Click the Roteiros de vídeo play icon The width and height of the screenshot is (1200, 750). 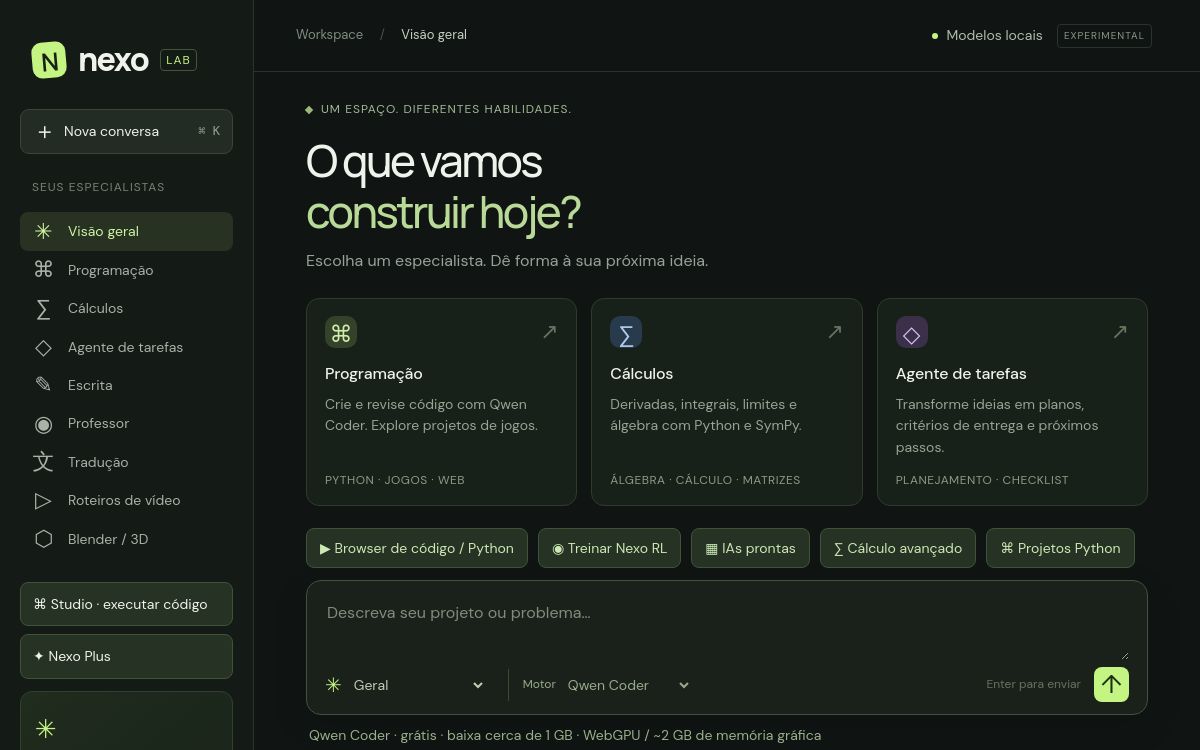tap(43, 500)
